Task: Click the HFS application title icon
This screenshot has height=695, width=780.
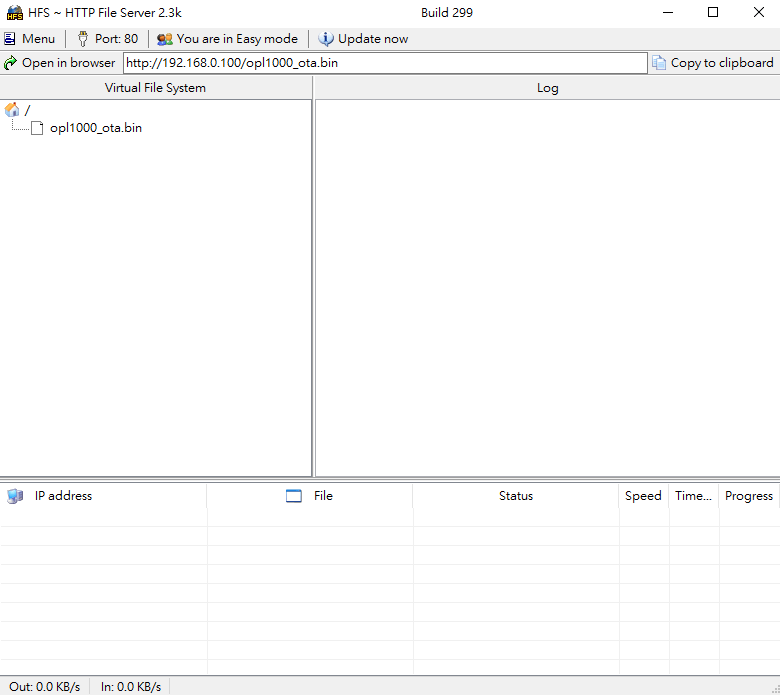Action: [x=15, y=13]
